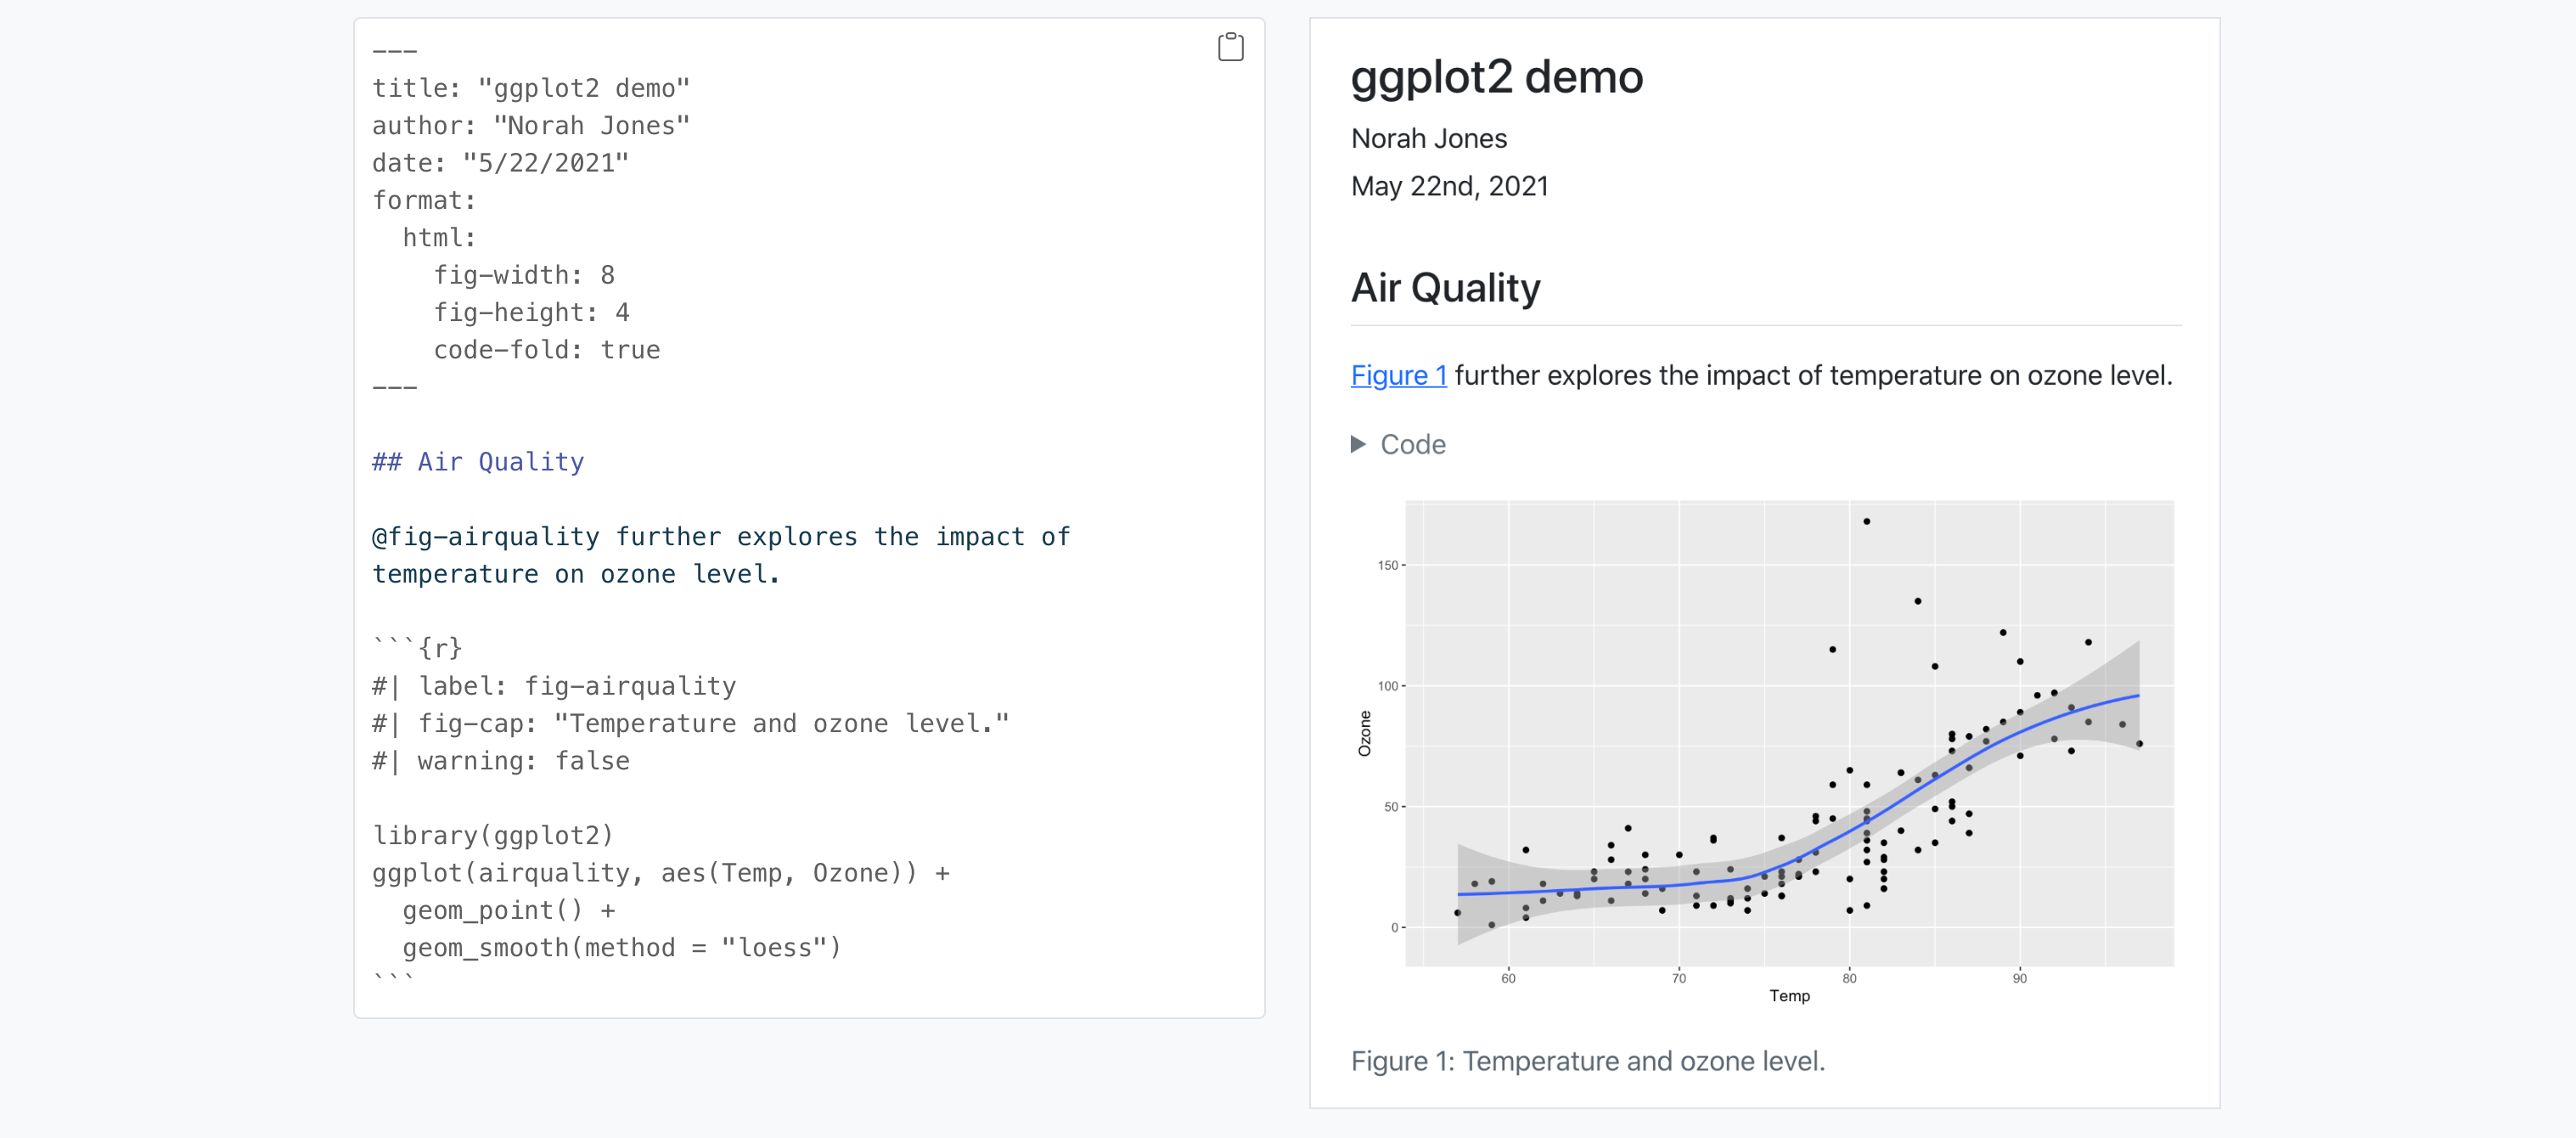This screenshot has width=2576, height=1138.
Task: Click the rendered ggplot2 demo title
Action: [1496, 77]
